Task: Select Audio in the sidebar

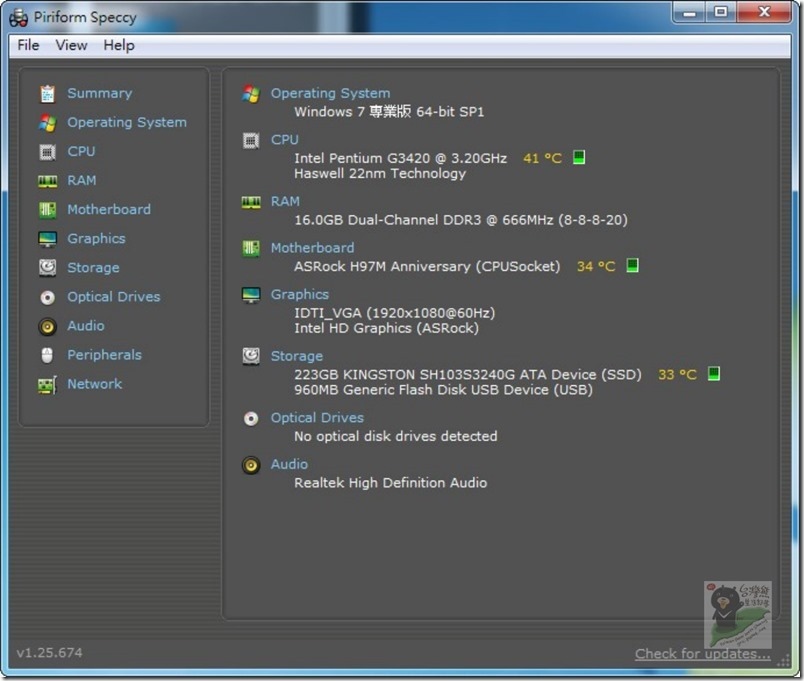Action: pyautogui.click(x=86, y=326)
